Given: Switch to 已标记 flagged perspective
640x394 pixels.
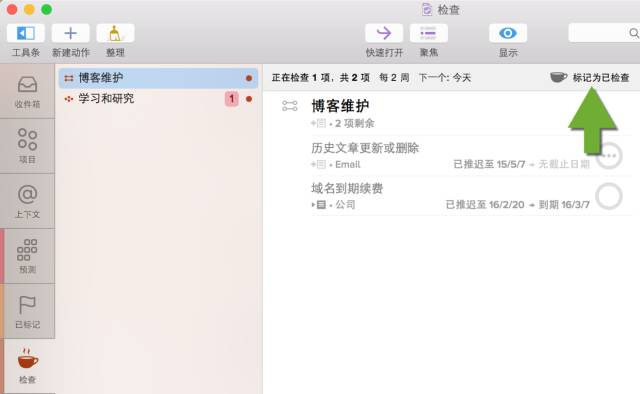Looking at the screenshot, I should [27, 311].
